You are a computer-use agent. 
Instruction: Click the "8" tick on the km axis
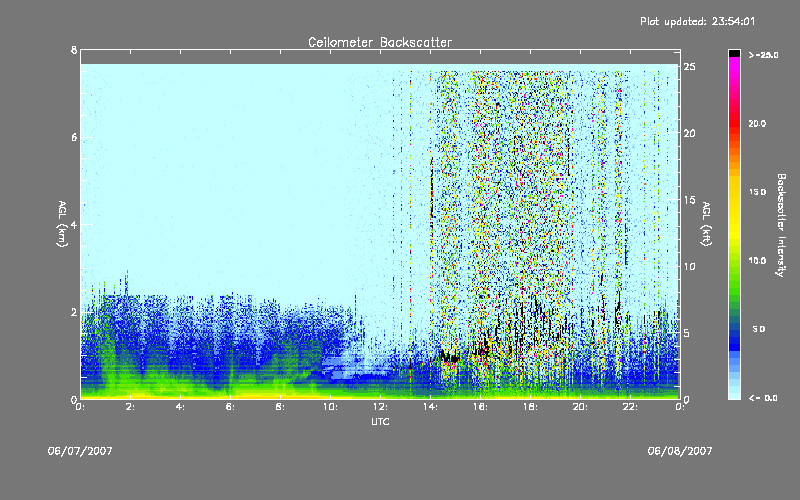point(74,50)
